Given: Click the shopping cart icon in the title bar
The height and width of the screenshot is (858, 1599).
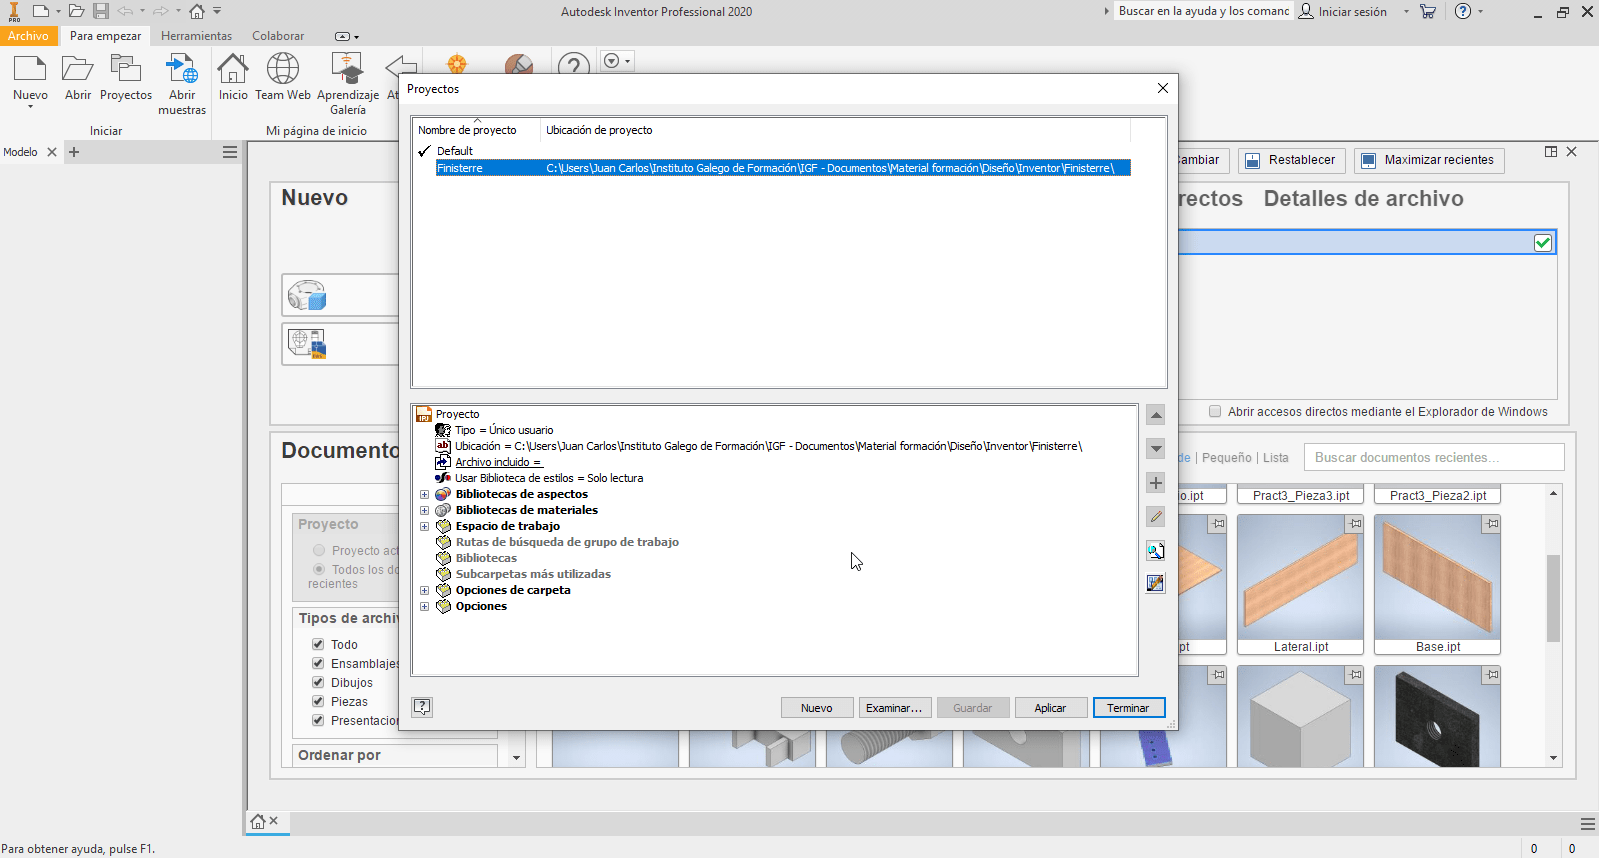Looking at the screenshot, I should click(x=1428, y=11).
